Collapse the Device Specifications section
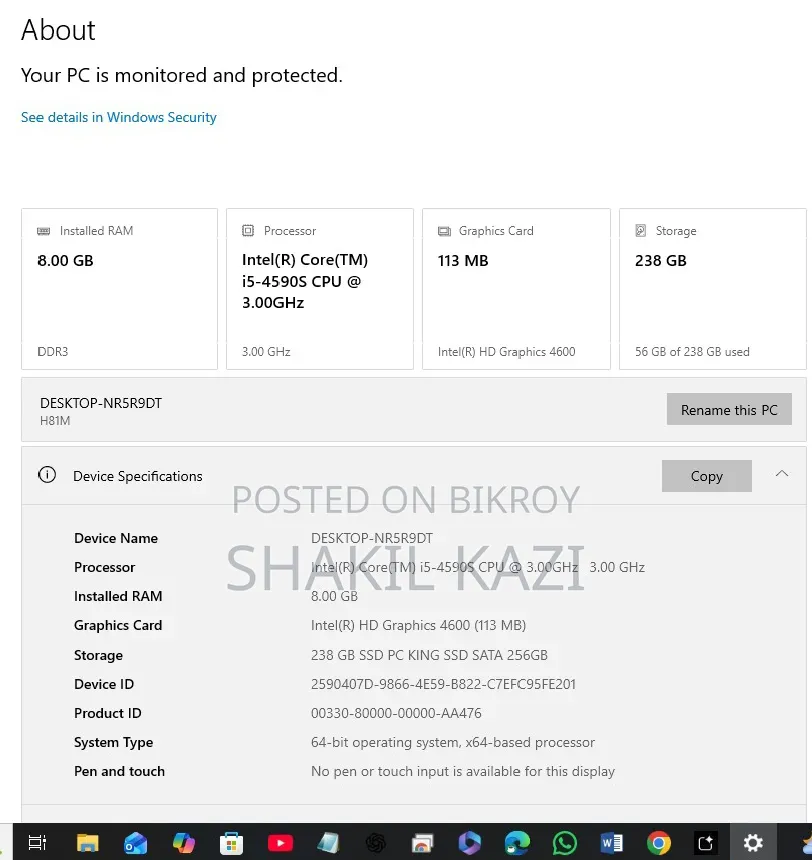The width and height of the screenshot is (812, 860). [x=782, y=474]
